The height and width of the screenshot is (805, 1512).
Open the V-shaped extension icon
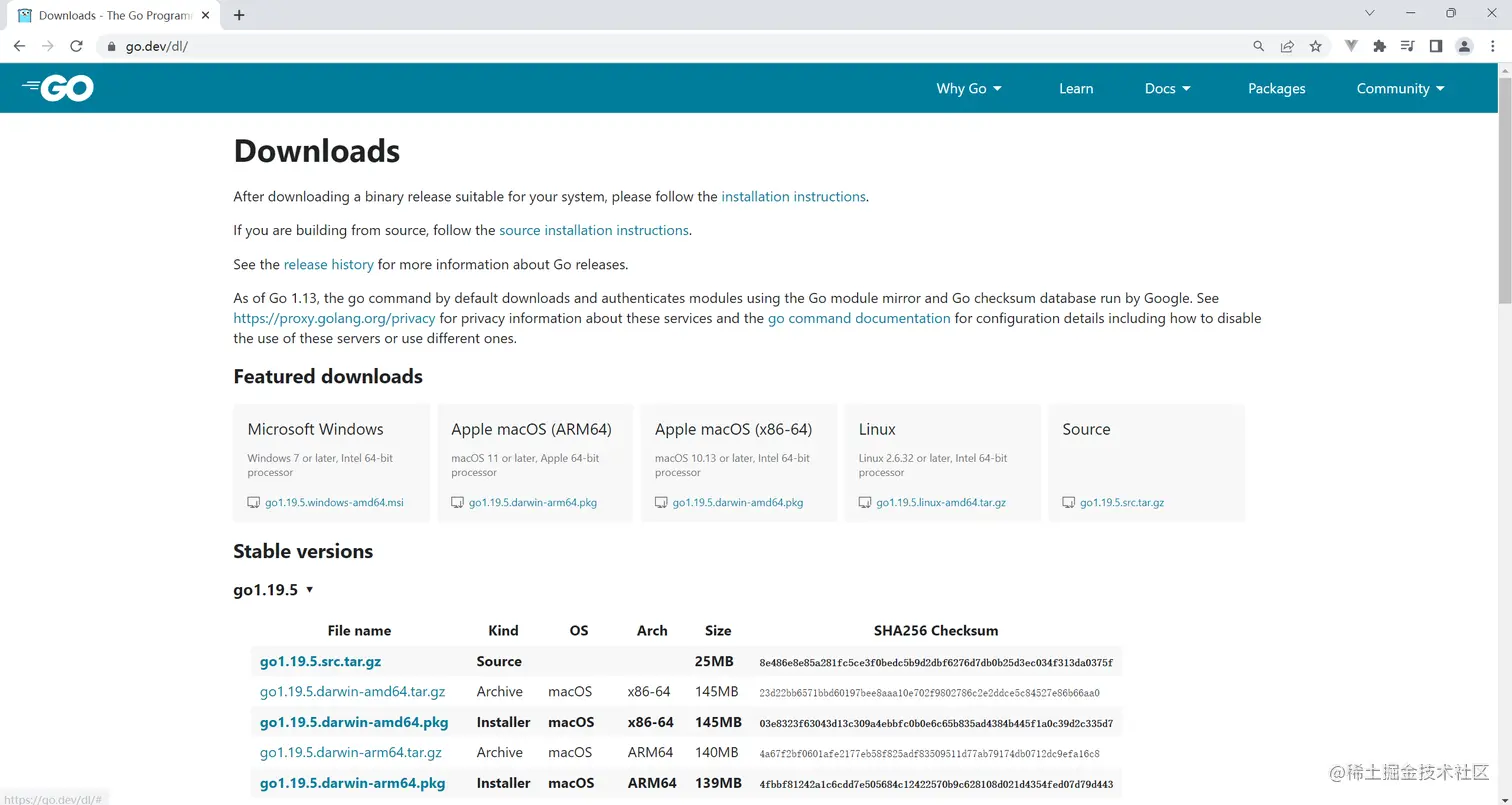1351,46
